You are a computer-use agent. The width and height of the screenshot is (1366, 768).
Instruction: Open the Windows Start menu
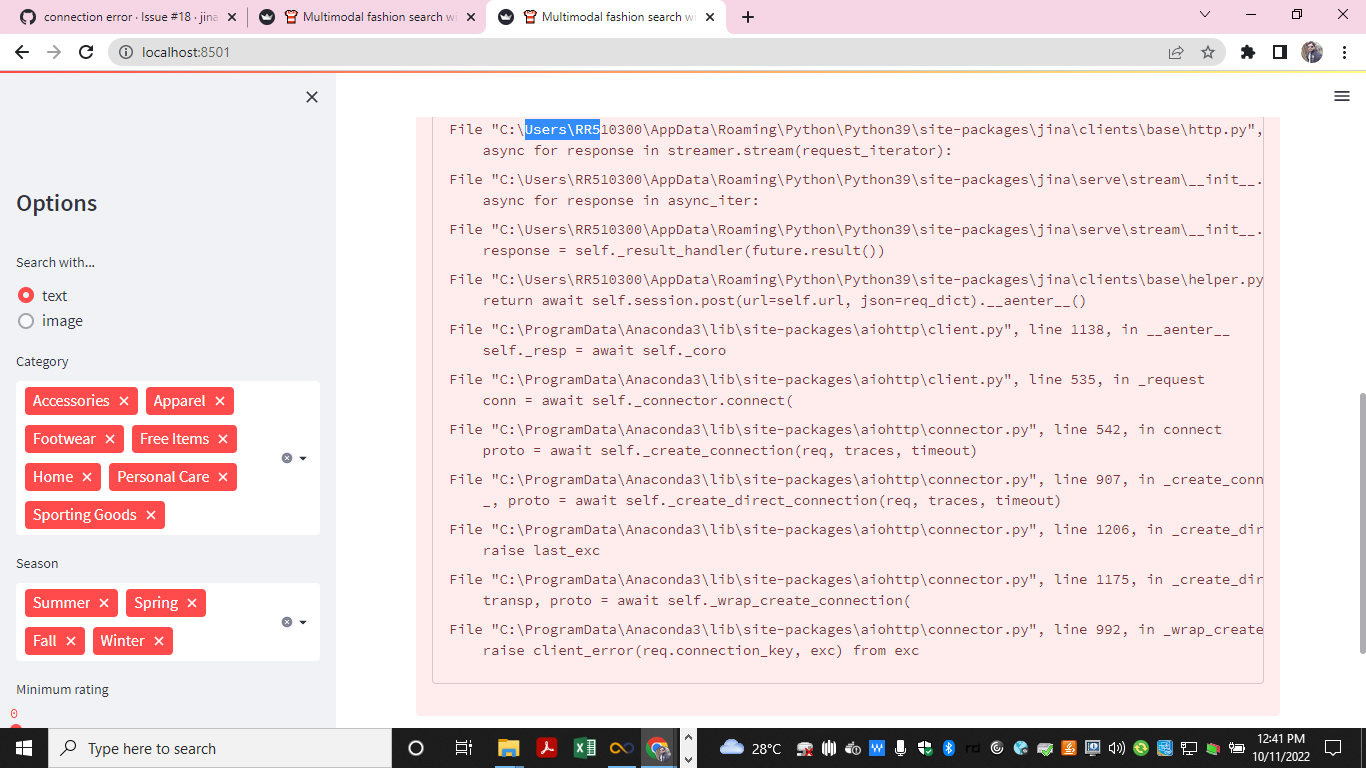[23, 748]
